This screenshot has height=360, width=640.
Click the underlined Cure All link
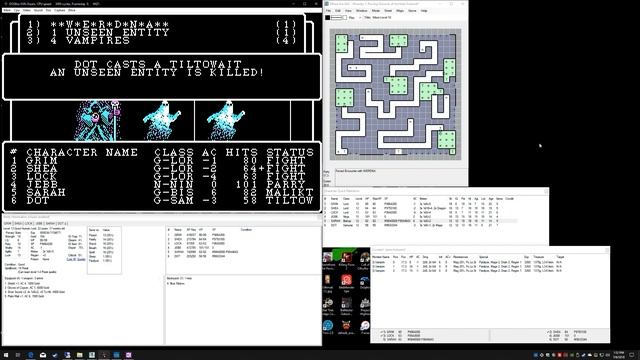click(76, 259)
